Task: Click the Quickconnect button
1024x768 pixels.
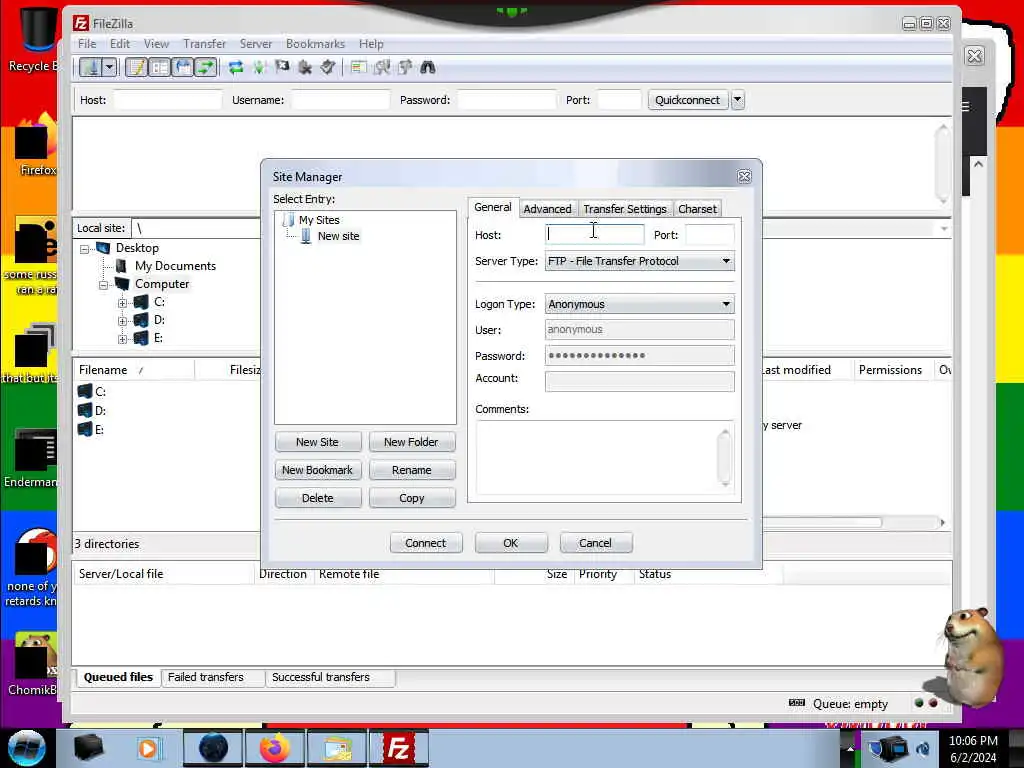Action: point(688,100)
